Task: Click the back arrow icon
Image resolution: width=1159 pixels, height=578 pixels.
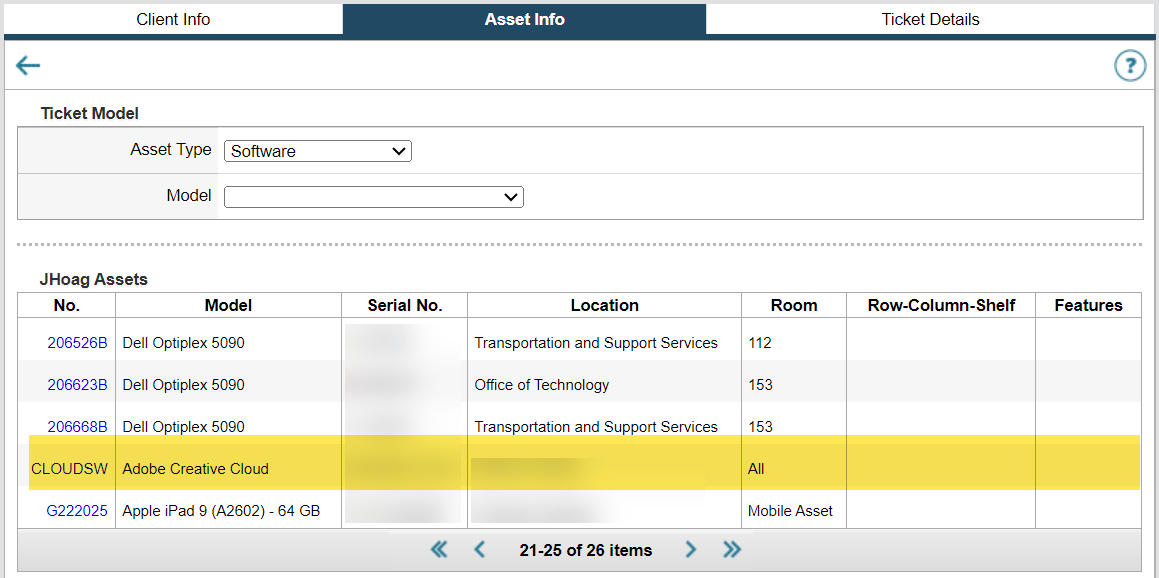Action: tap(28, 66)
